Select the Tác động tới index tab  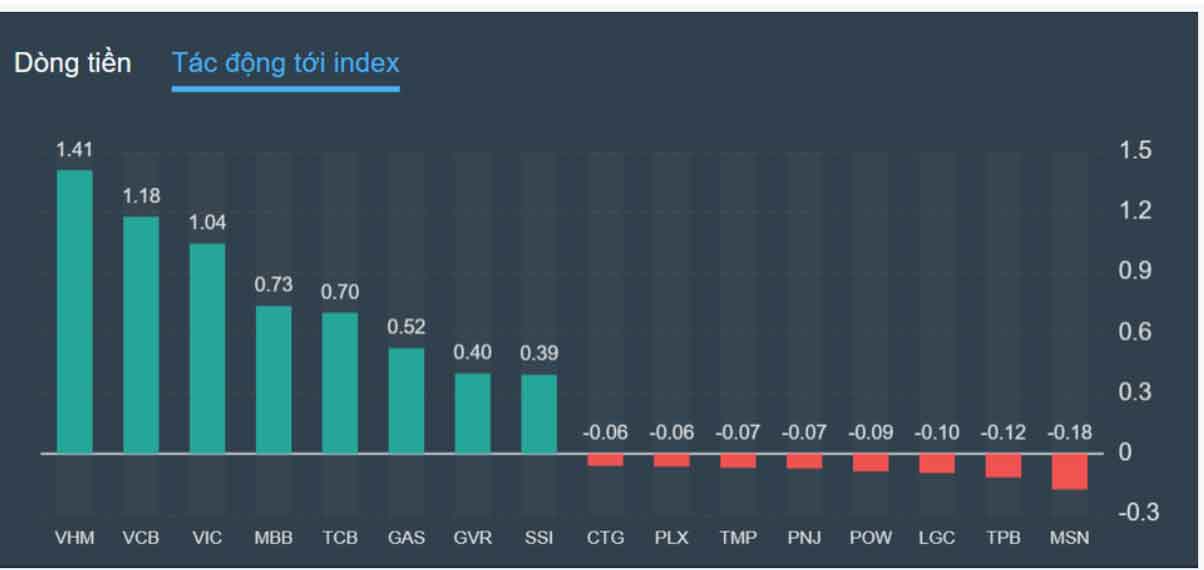(x=285, y=63)
